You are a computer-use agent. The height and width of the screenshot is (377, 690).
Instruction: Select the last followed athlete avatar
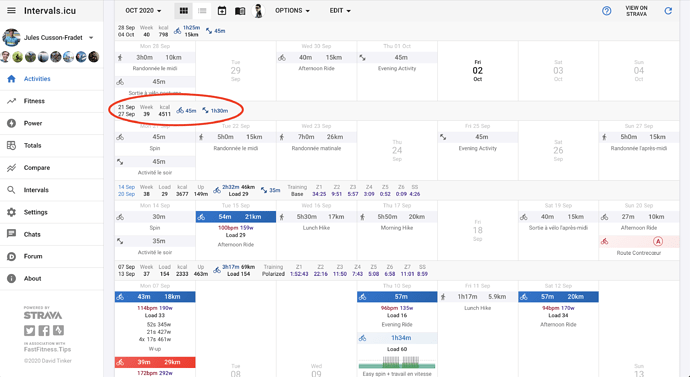[93, 57]
